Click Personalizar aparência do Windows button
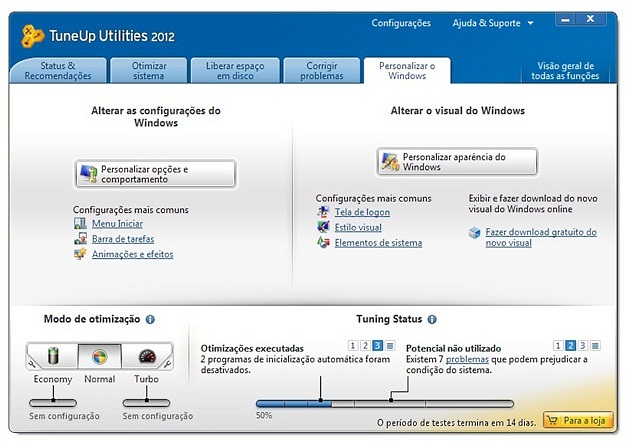Screen dimensions: 625x448 click(457, 161)
